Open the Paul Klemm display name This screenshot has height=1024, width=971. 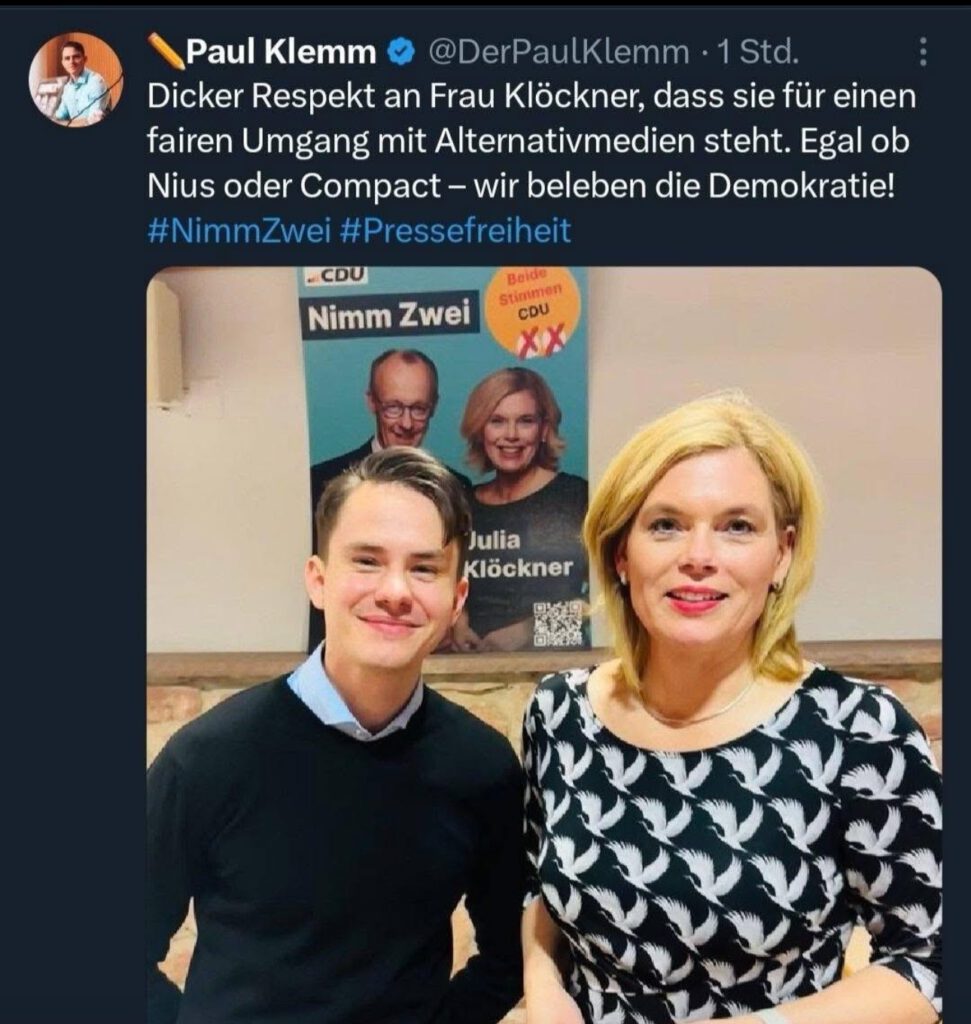coord(281,52)
